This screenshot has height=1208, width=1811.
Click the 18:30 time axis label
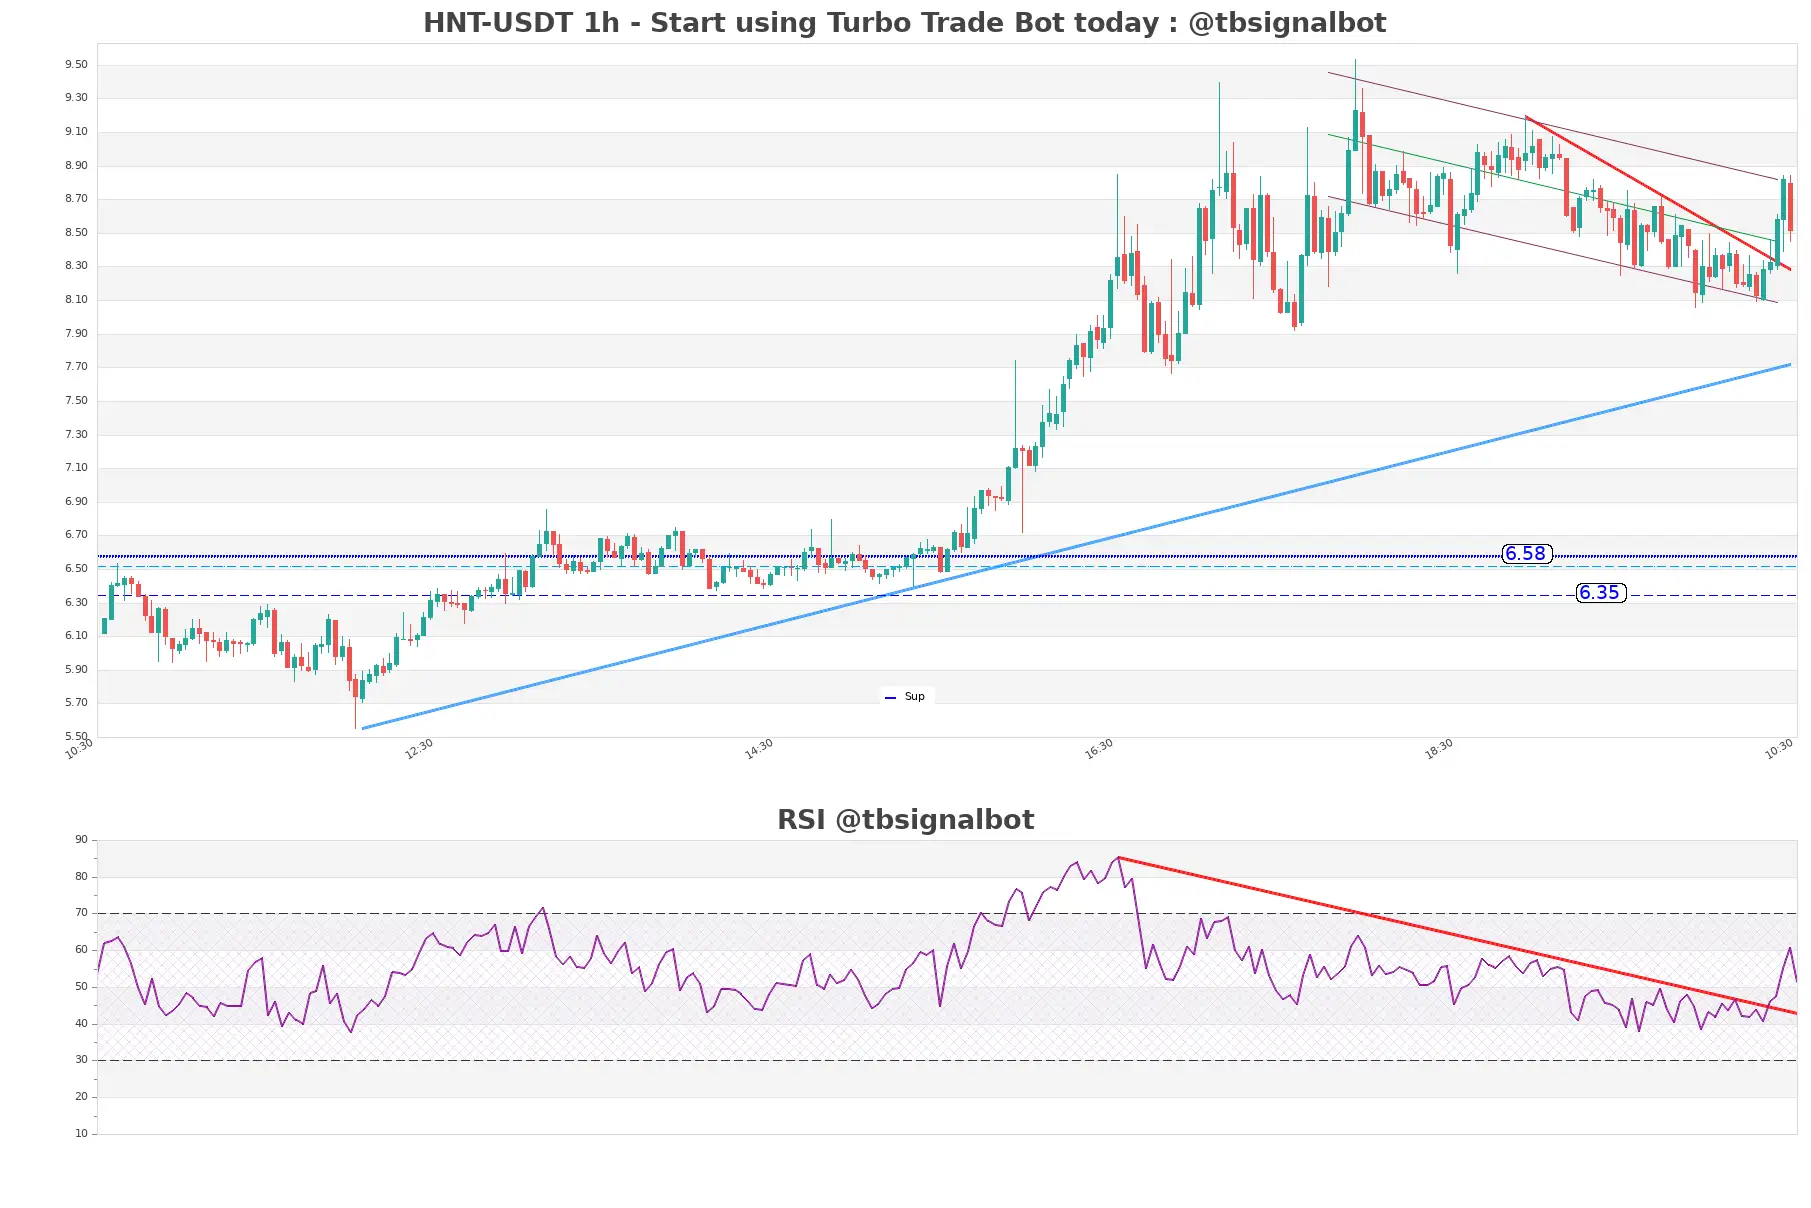click(1439, 750)
